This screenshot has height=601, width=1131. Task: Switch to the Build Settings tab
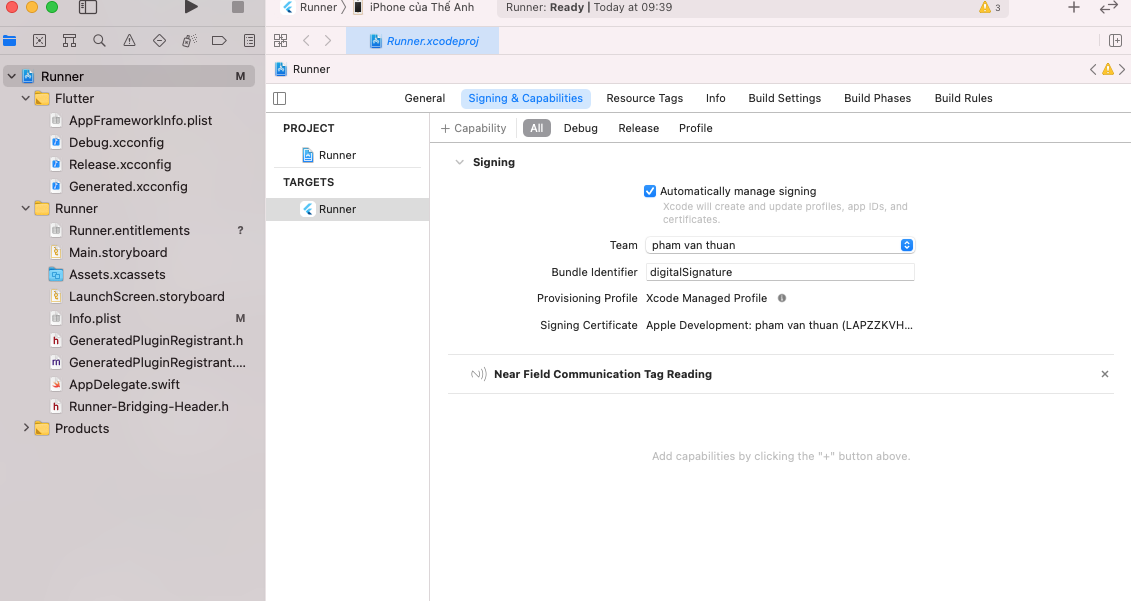click(x=785, y=98)
